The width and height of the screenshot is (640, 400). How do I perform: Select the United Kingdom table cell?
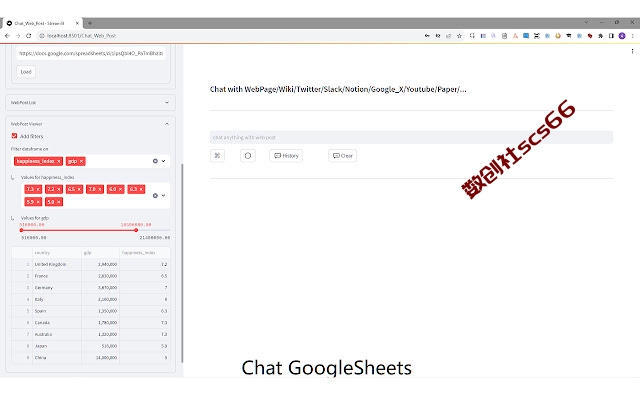tap(56, 264)
